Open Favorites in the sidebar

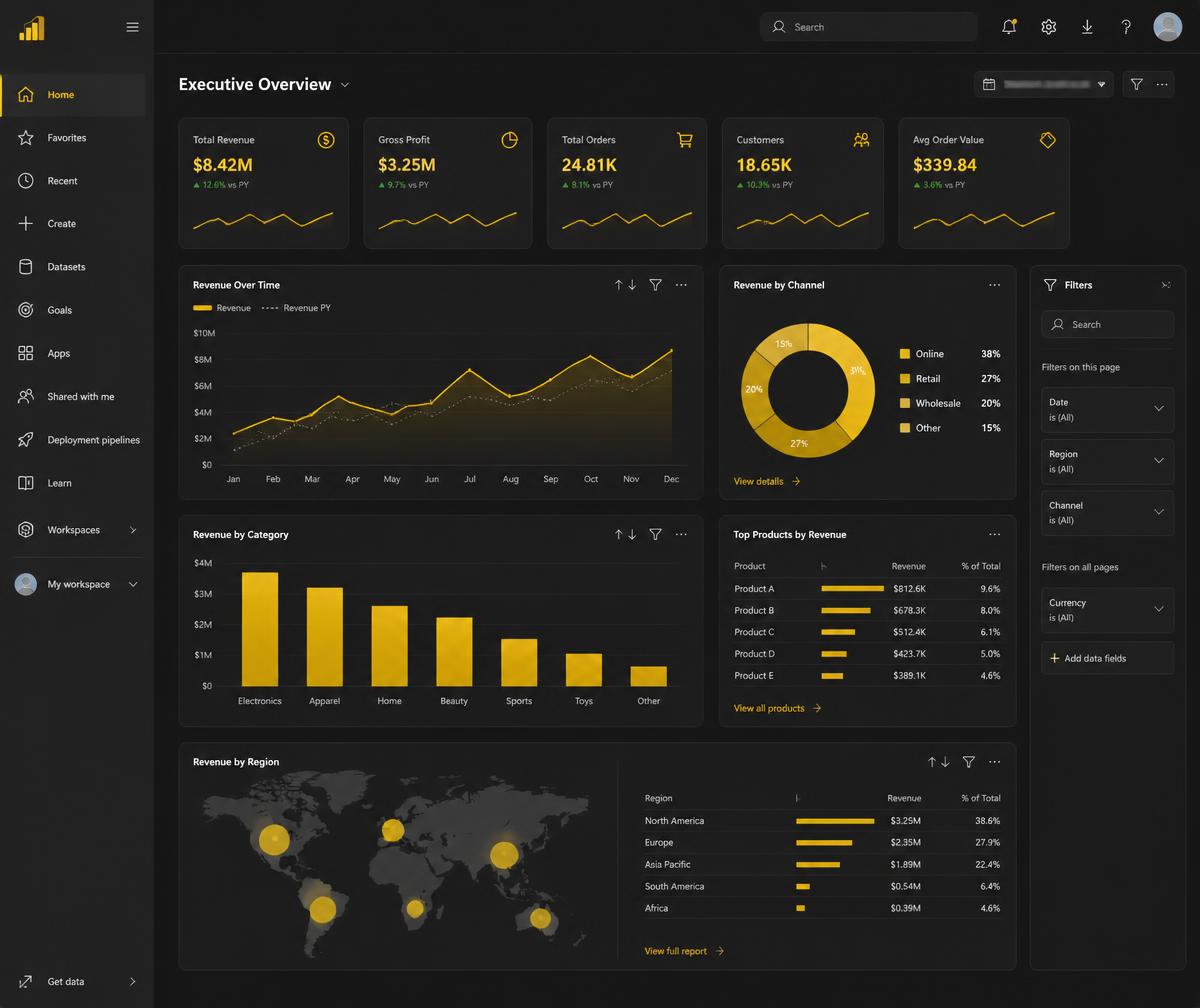point(74,138)
